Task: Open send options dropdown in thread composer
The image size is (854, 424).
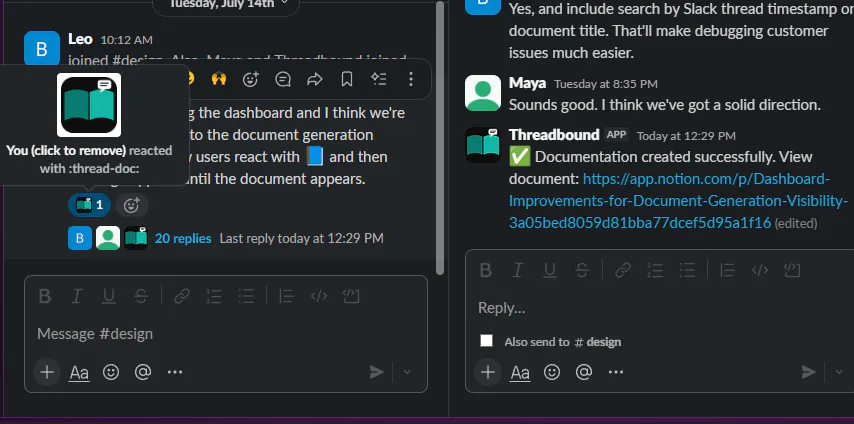Action: point(839,372)
